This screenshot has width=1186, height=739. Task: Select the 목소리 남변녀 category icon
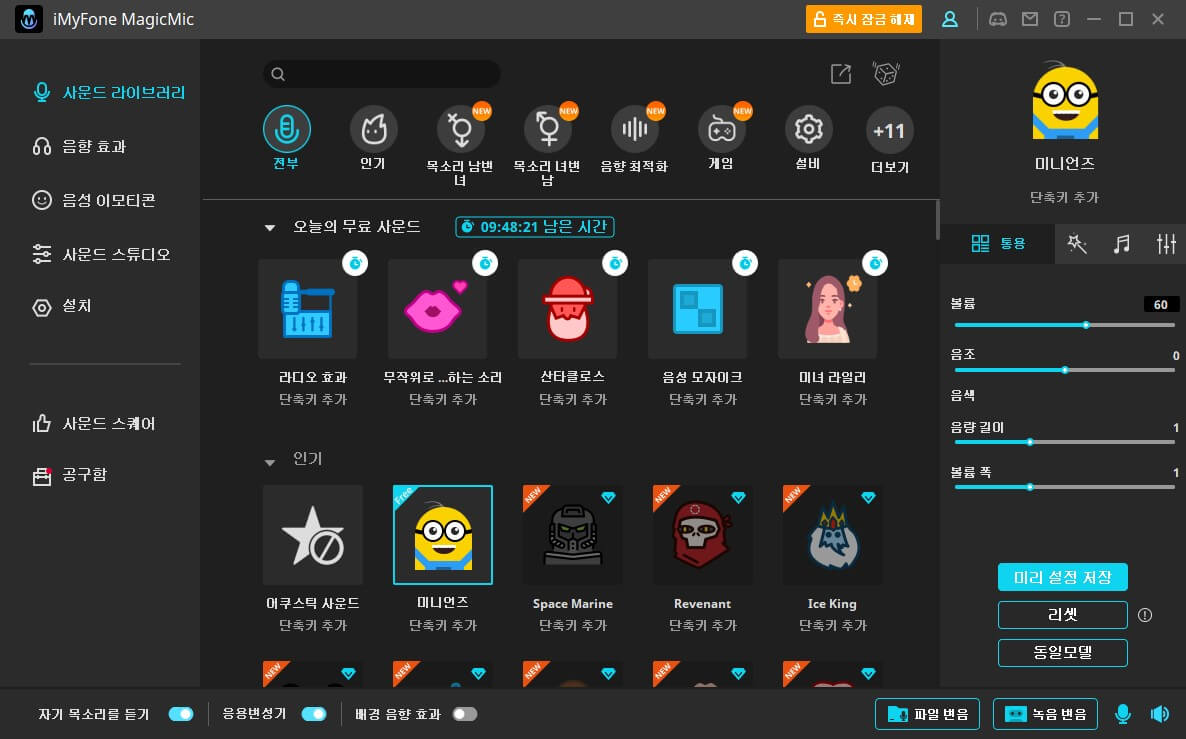[x=461, y=129]
